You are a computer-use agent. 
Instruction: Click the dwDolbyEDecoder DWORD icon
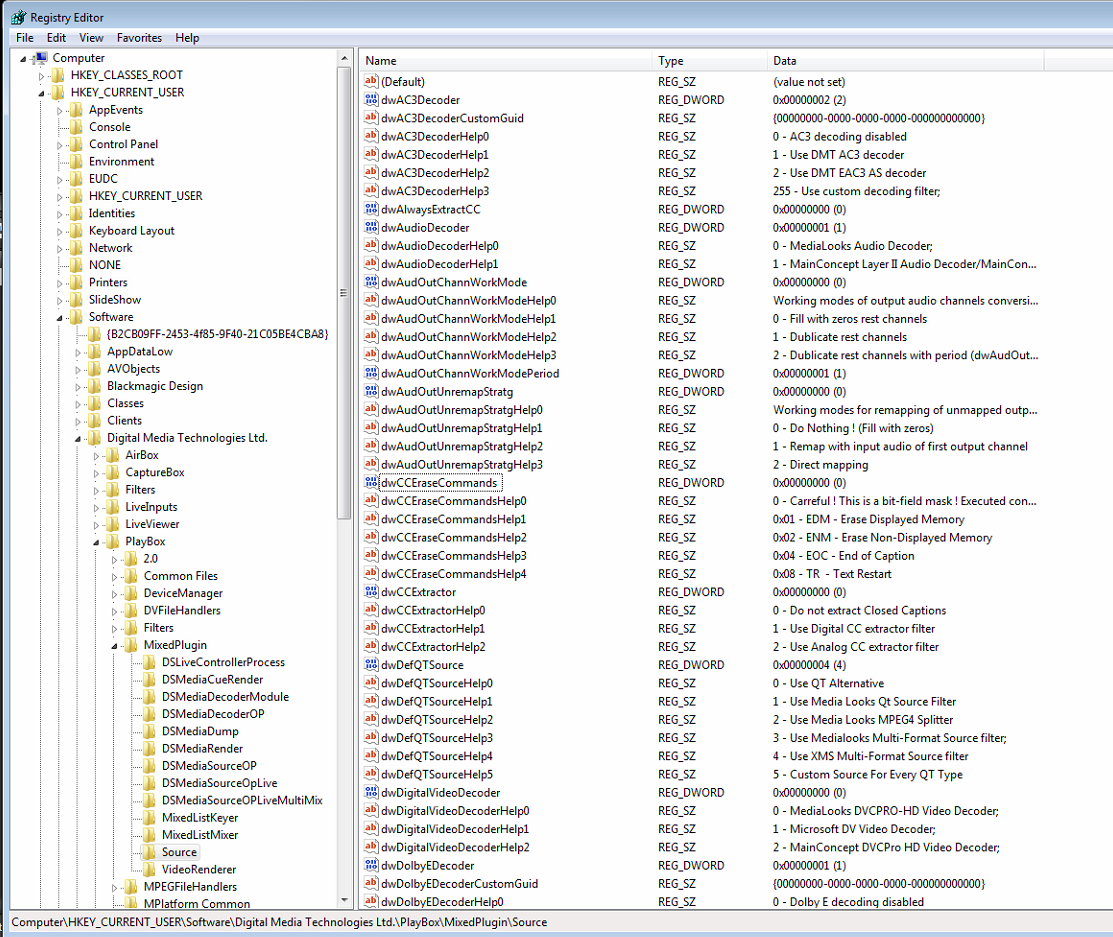pos(371,865)
